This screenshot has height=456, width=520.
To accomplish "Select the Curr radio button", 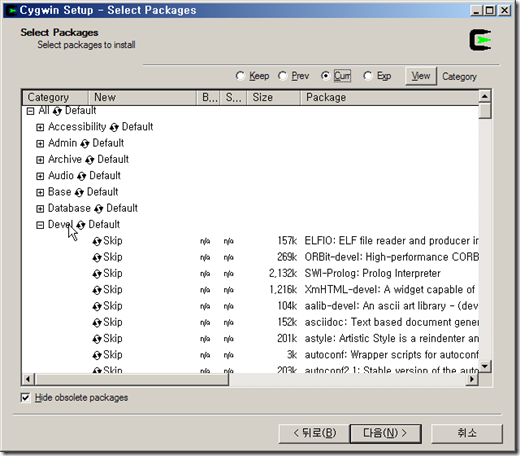I will (325, 76).
